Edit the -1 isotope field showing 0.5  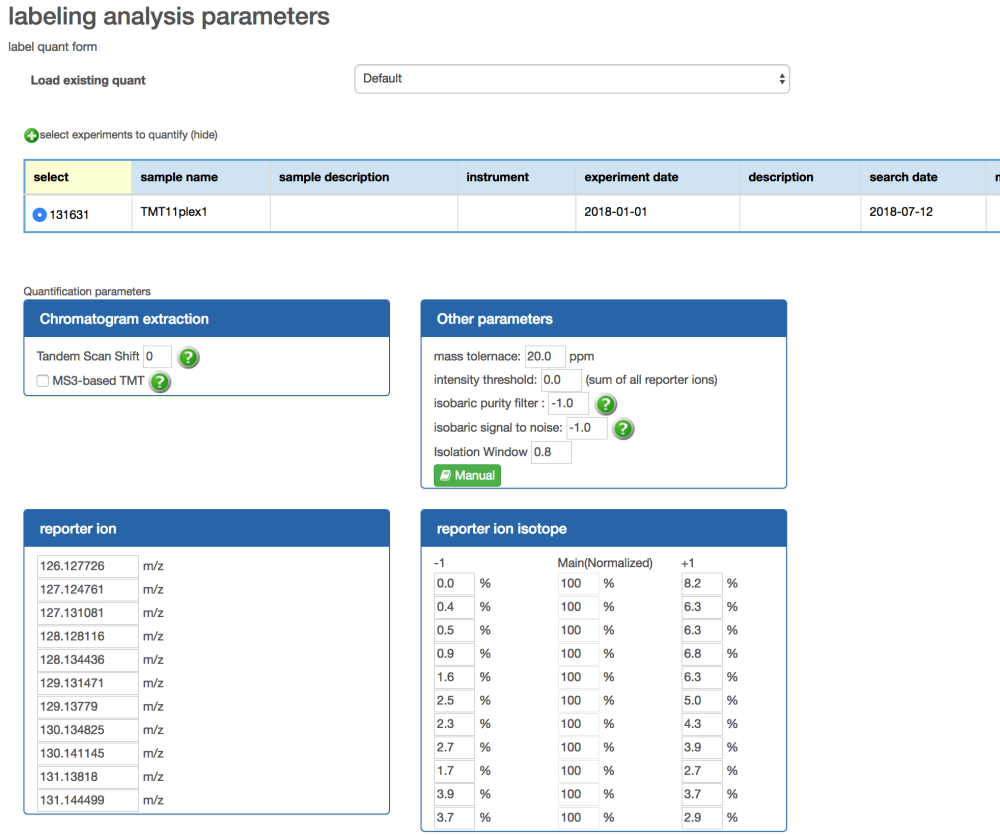455,631
